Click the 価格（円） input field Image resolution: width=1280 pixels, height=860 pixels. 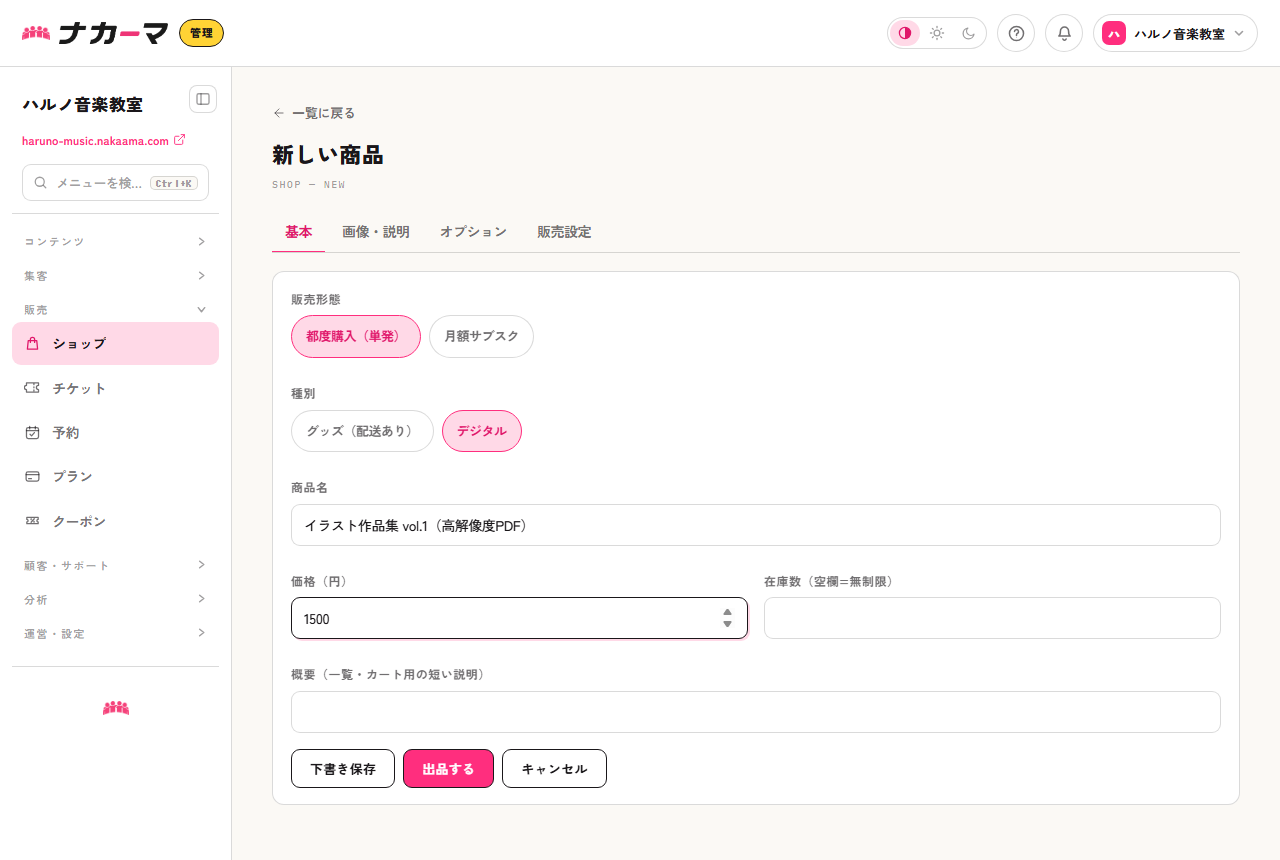[519, 618]
